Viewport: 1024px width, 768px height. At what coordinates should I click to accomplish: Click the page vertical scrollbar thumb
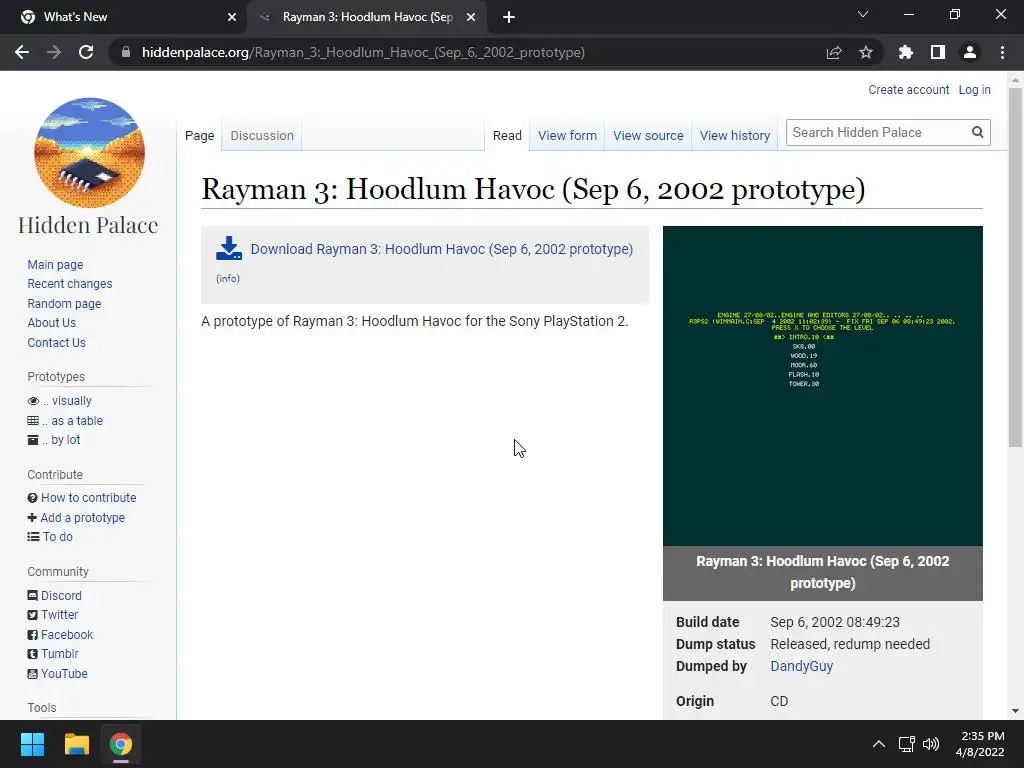coord(1015,268)
